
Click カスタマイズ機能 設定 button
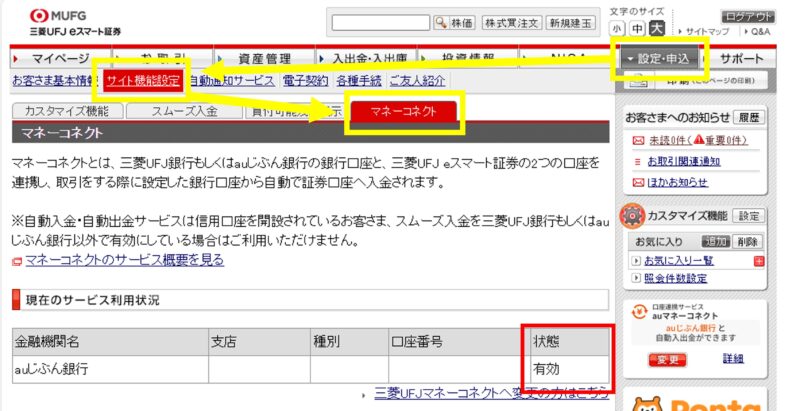[x=748, y=216]
